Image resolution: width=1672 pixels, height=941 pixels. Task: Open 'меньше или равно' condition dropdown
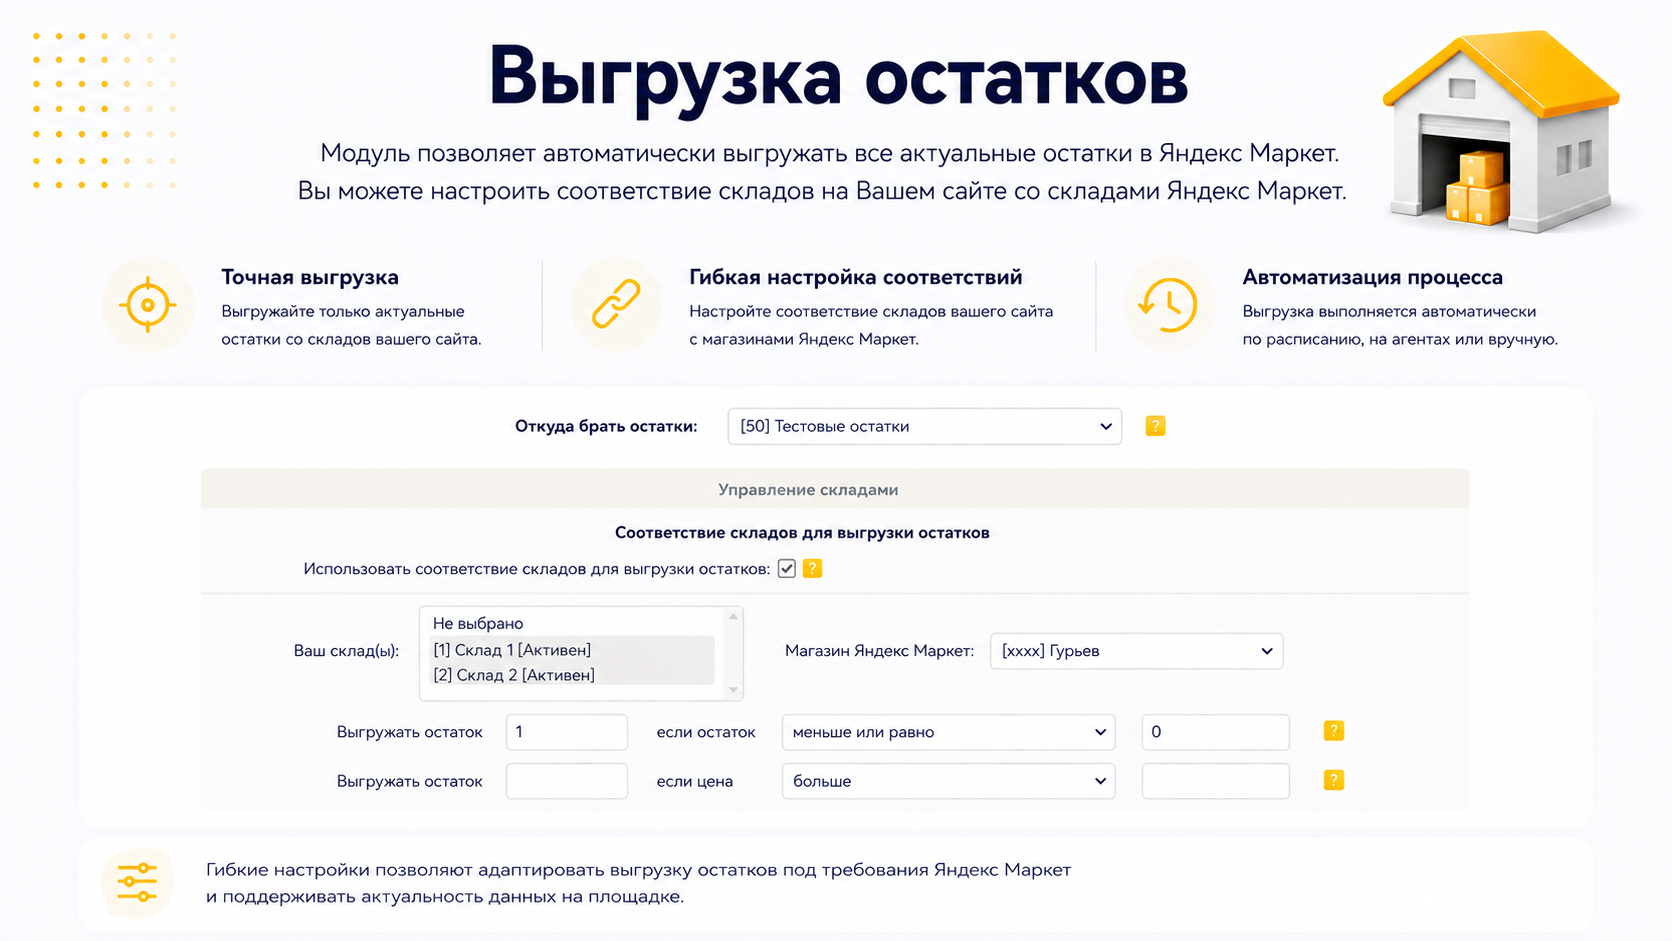coord(948,732)
